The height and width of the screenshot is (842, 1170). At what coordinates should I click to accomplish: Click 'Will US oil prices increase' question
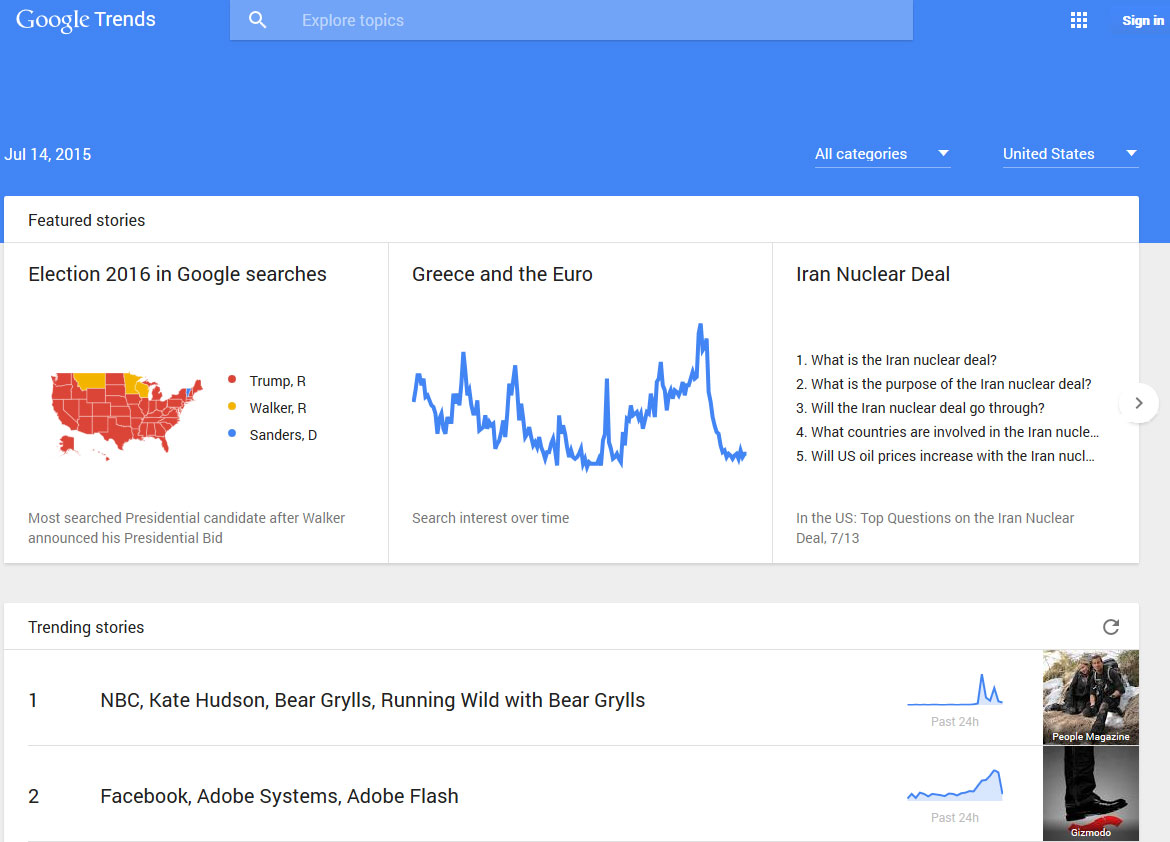point(945,455)
